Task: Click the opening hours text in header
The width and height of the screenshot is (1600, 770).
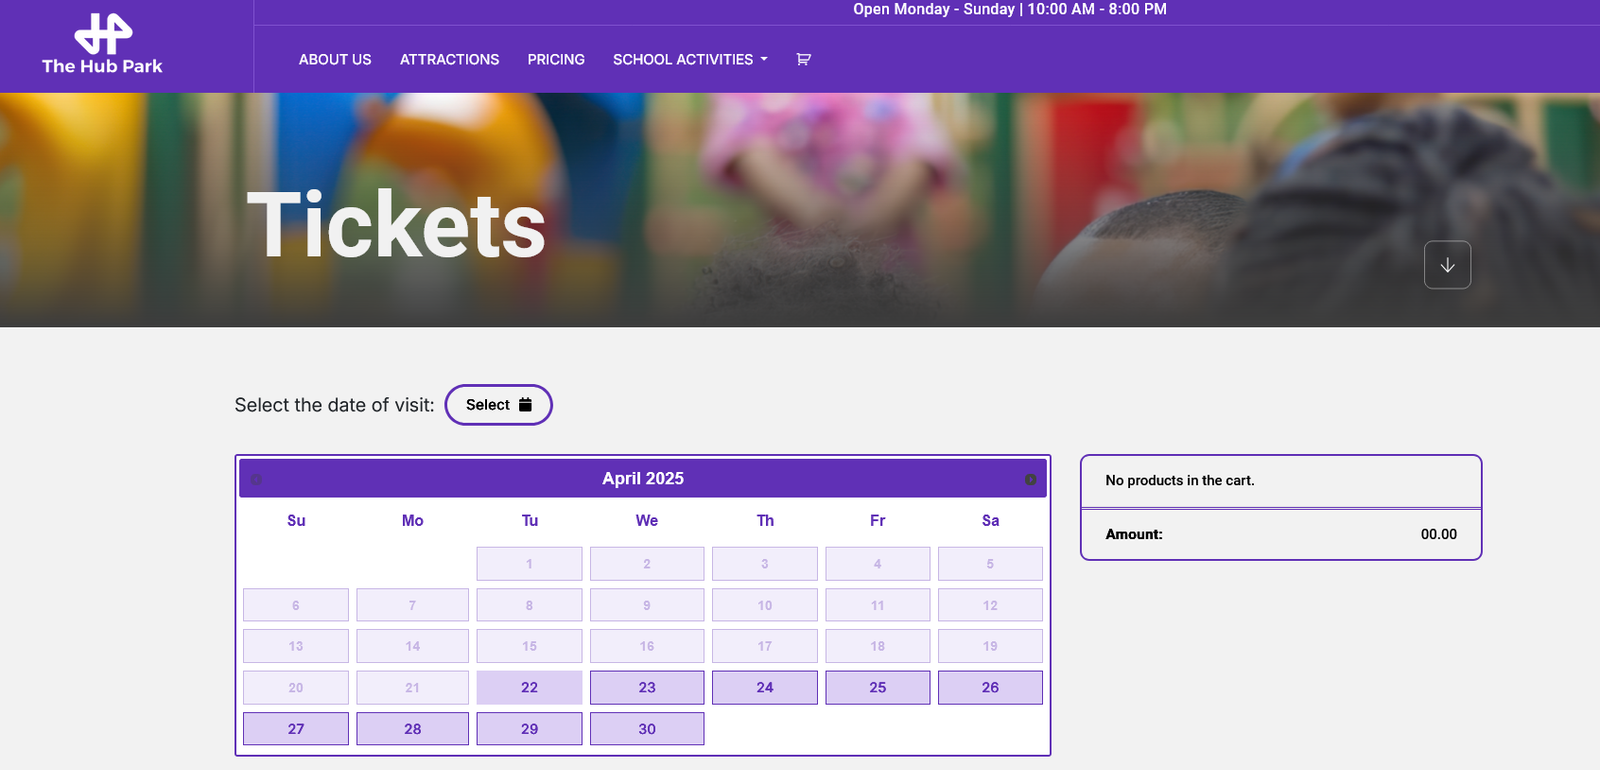Action: pyautogui.click(x=1010, y=9)
